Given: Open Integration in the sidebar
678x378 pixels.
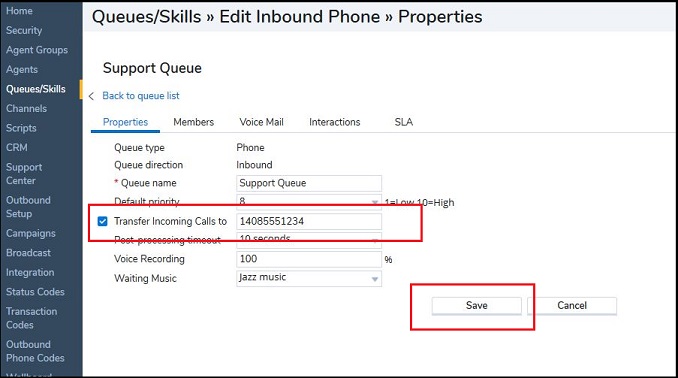Looking at the screenshot, I should pyautogui.click(x=30, y=273).
